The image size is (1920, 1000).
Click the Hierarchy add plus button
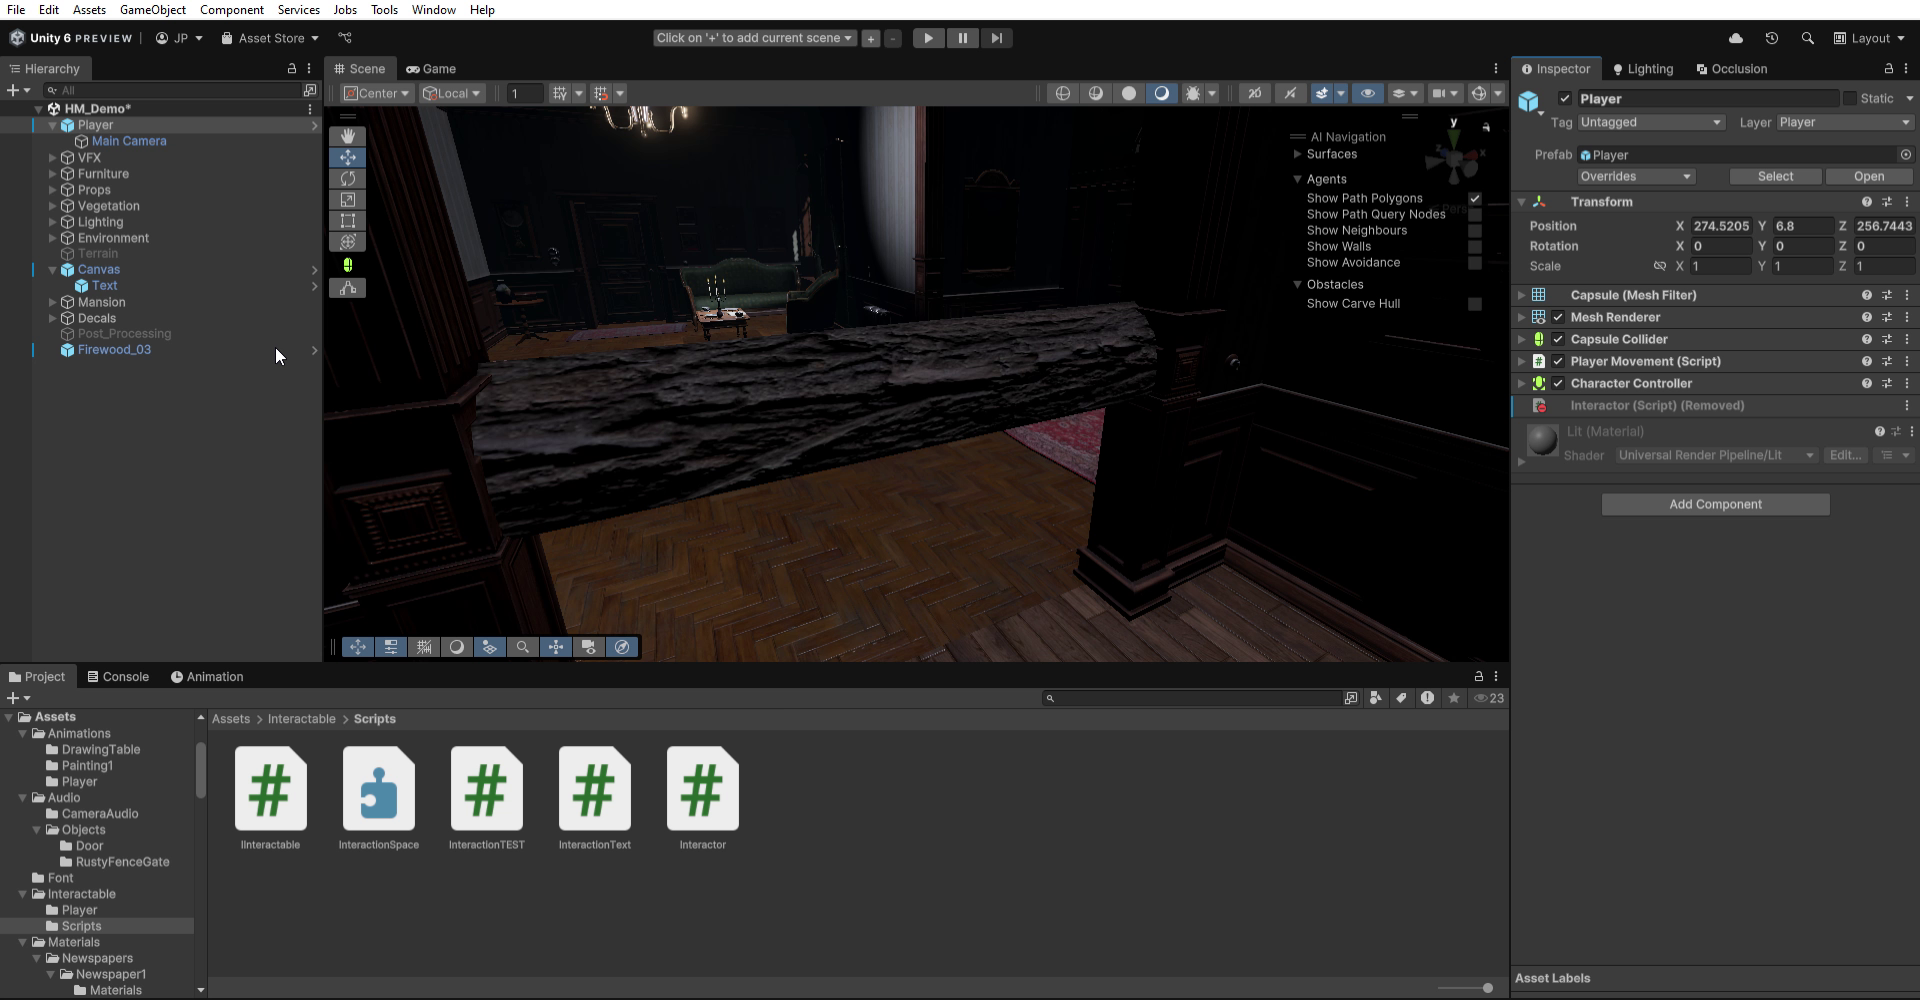13,90
